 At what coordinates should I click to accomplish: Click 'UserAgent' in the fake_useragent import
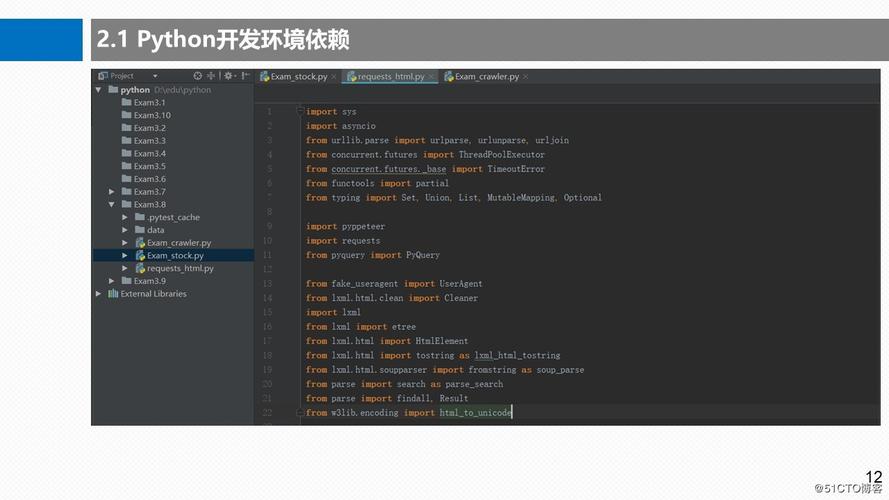[x=461, y=284]
